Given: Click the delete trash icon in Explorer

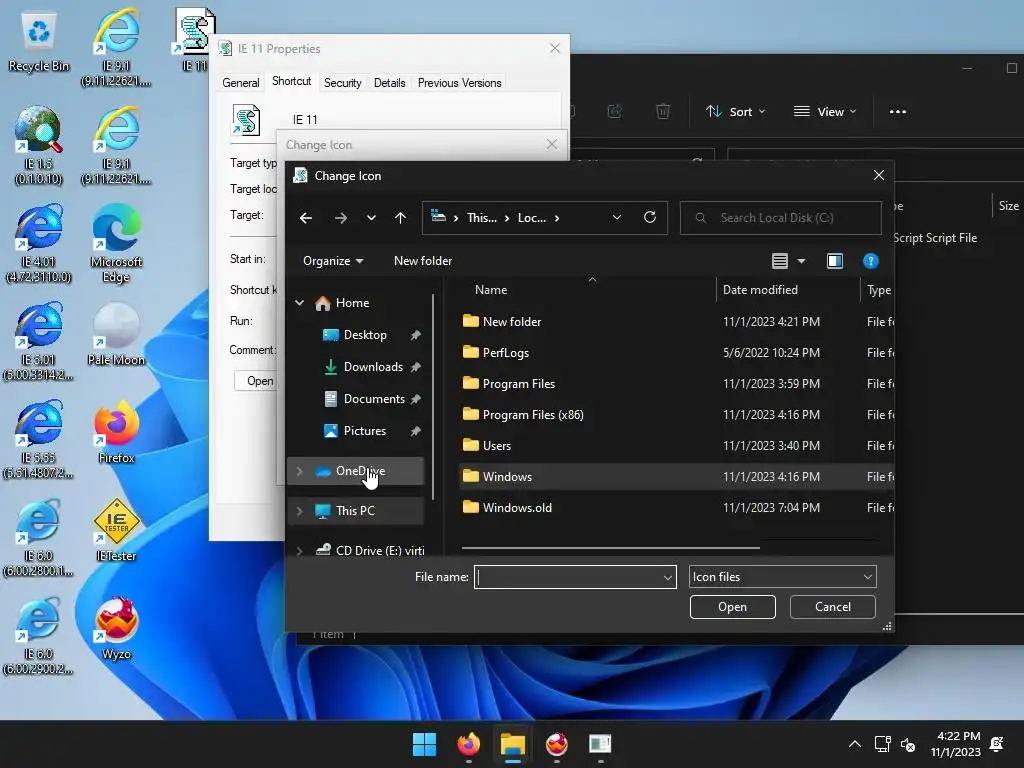Looking at the screenshot, I should coord(662,112).
